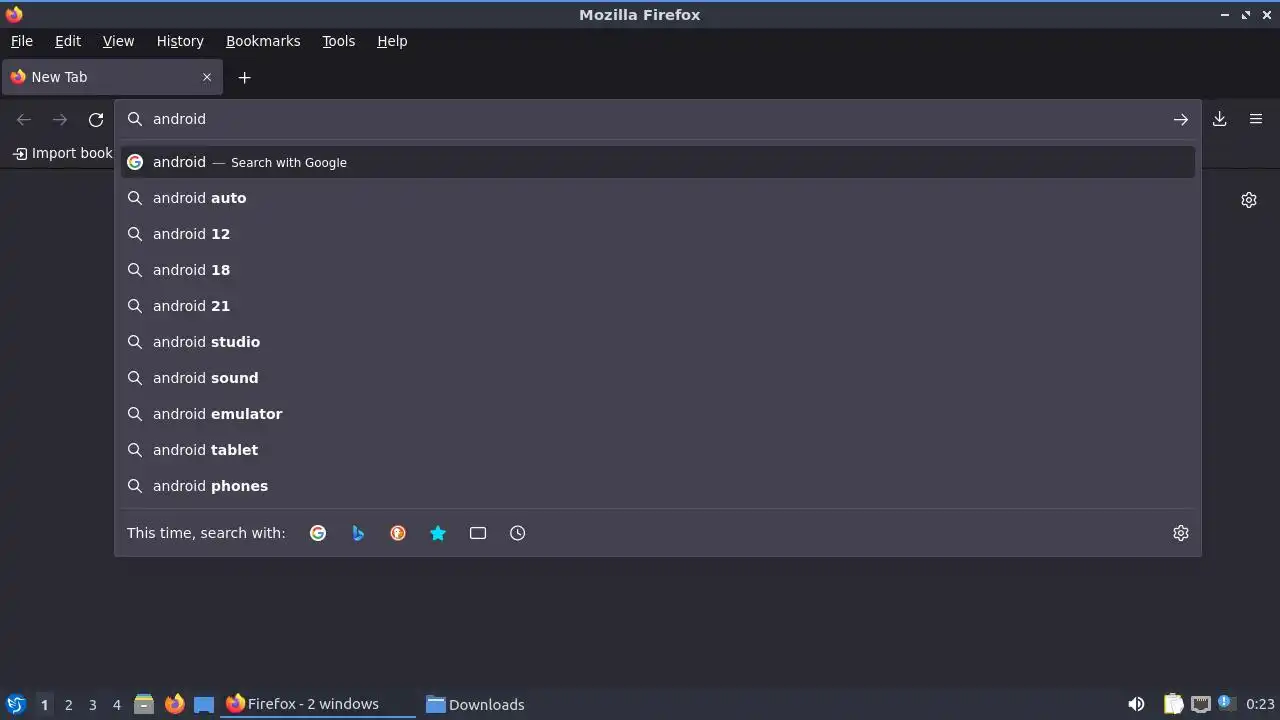Switch to workspace 2
This screenshot has height=720, width=1280.
click(68, 705)
